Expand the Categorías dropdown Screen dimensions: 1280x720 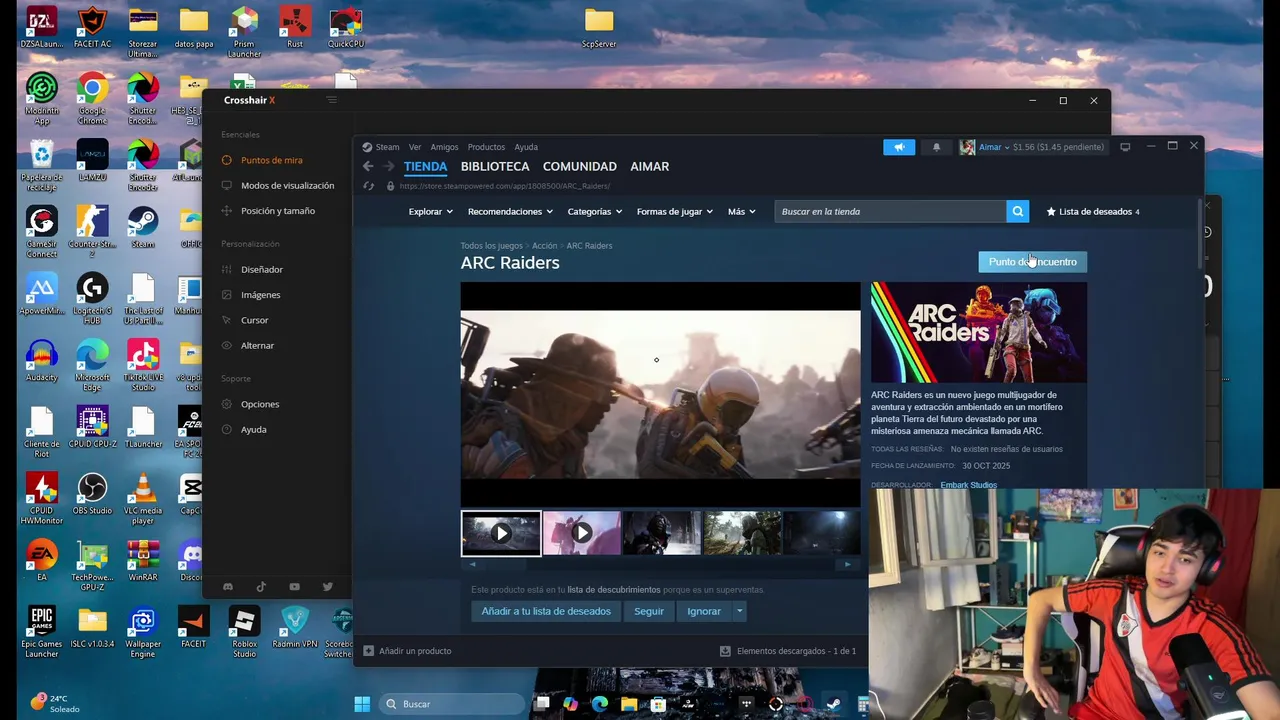[595, 211]
